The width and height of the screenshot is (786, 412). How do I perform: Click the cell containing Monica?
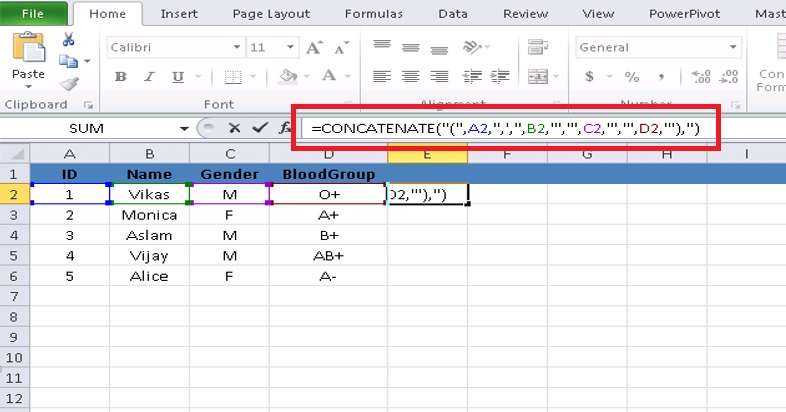pyautogui.click(x=149, y=215)
